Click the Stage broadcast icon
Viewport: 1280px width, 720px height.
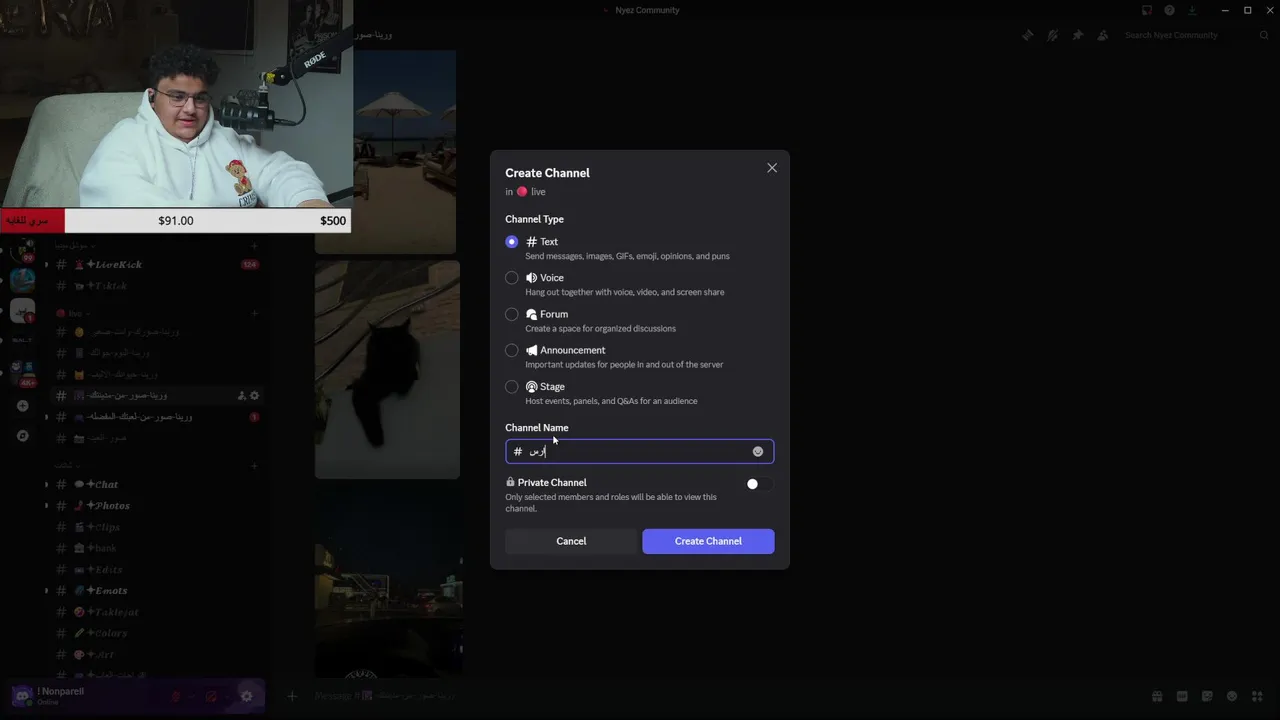[x=531, y=387]
